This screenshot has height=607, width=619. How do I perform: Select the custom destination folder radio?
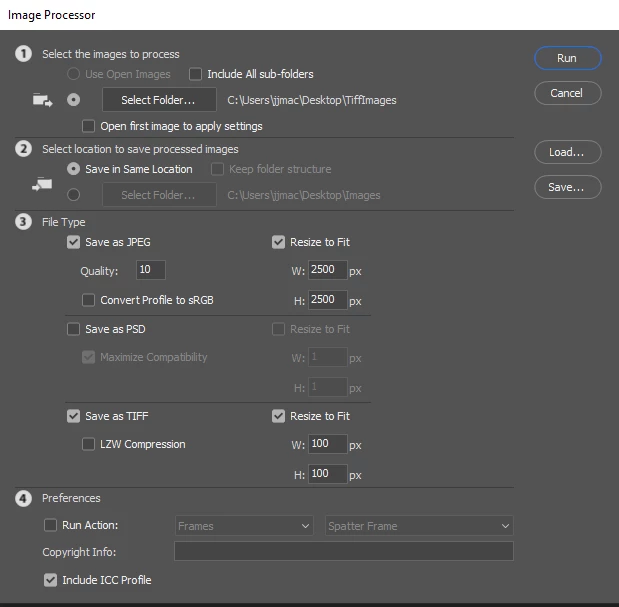73,195
